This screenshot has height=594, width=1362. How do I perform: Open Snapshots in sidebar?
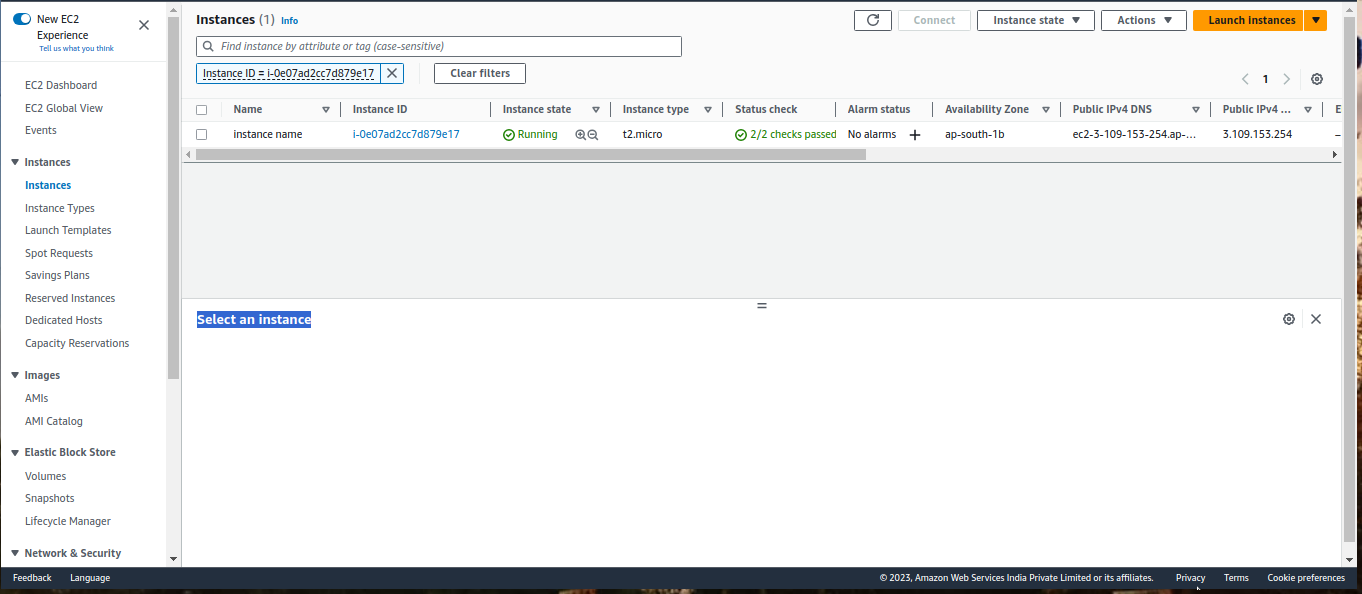pos(50,498)
